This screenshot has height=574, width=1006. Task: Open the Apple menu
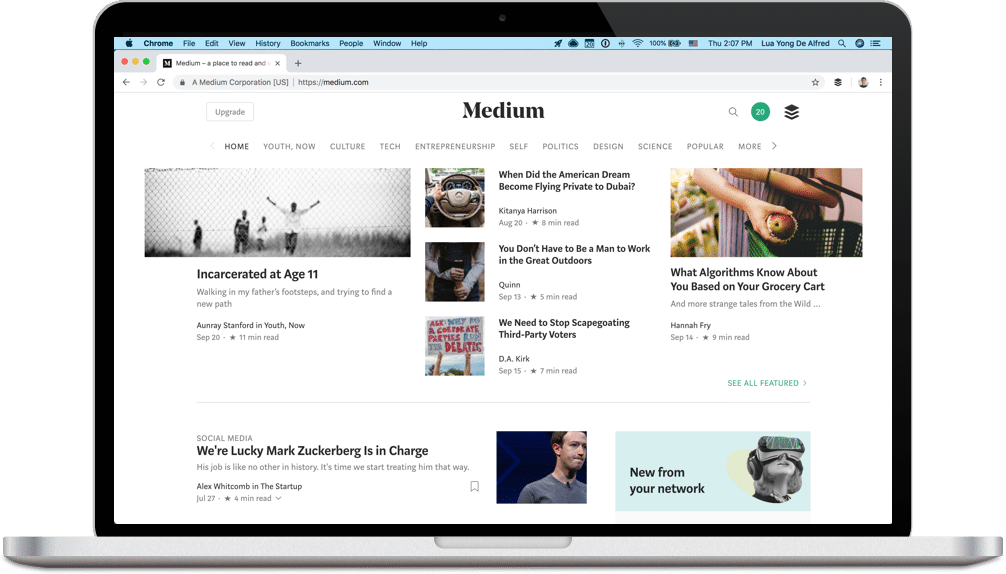[129, 43]
